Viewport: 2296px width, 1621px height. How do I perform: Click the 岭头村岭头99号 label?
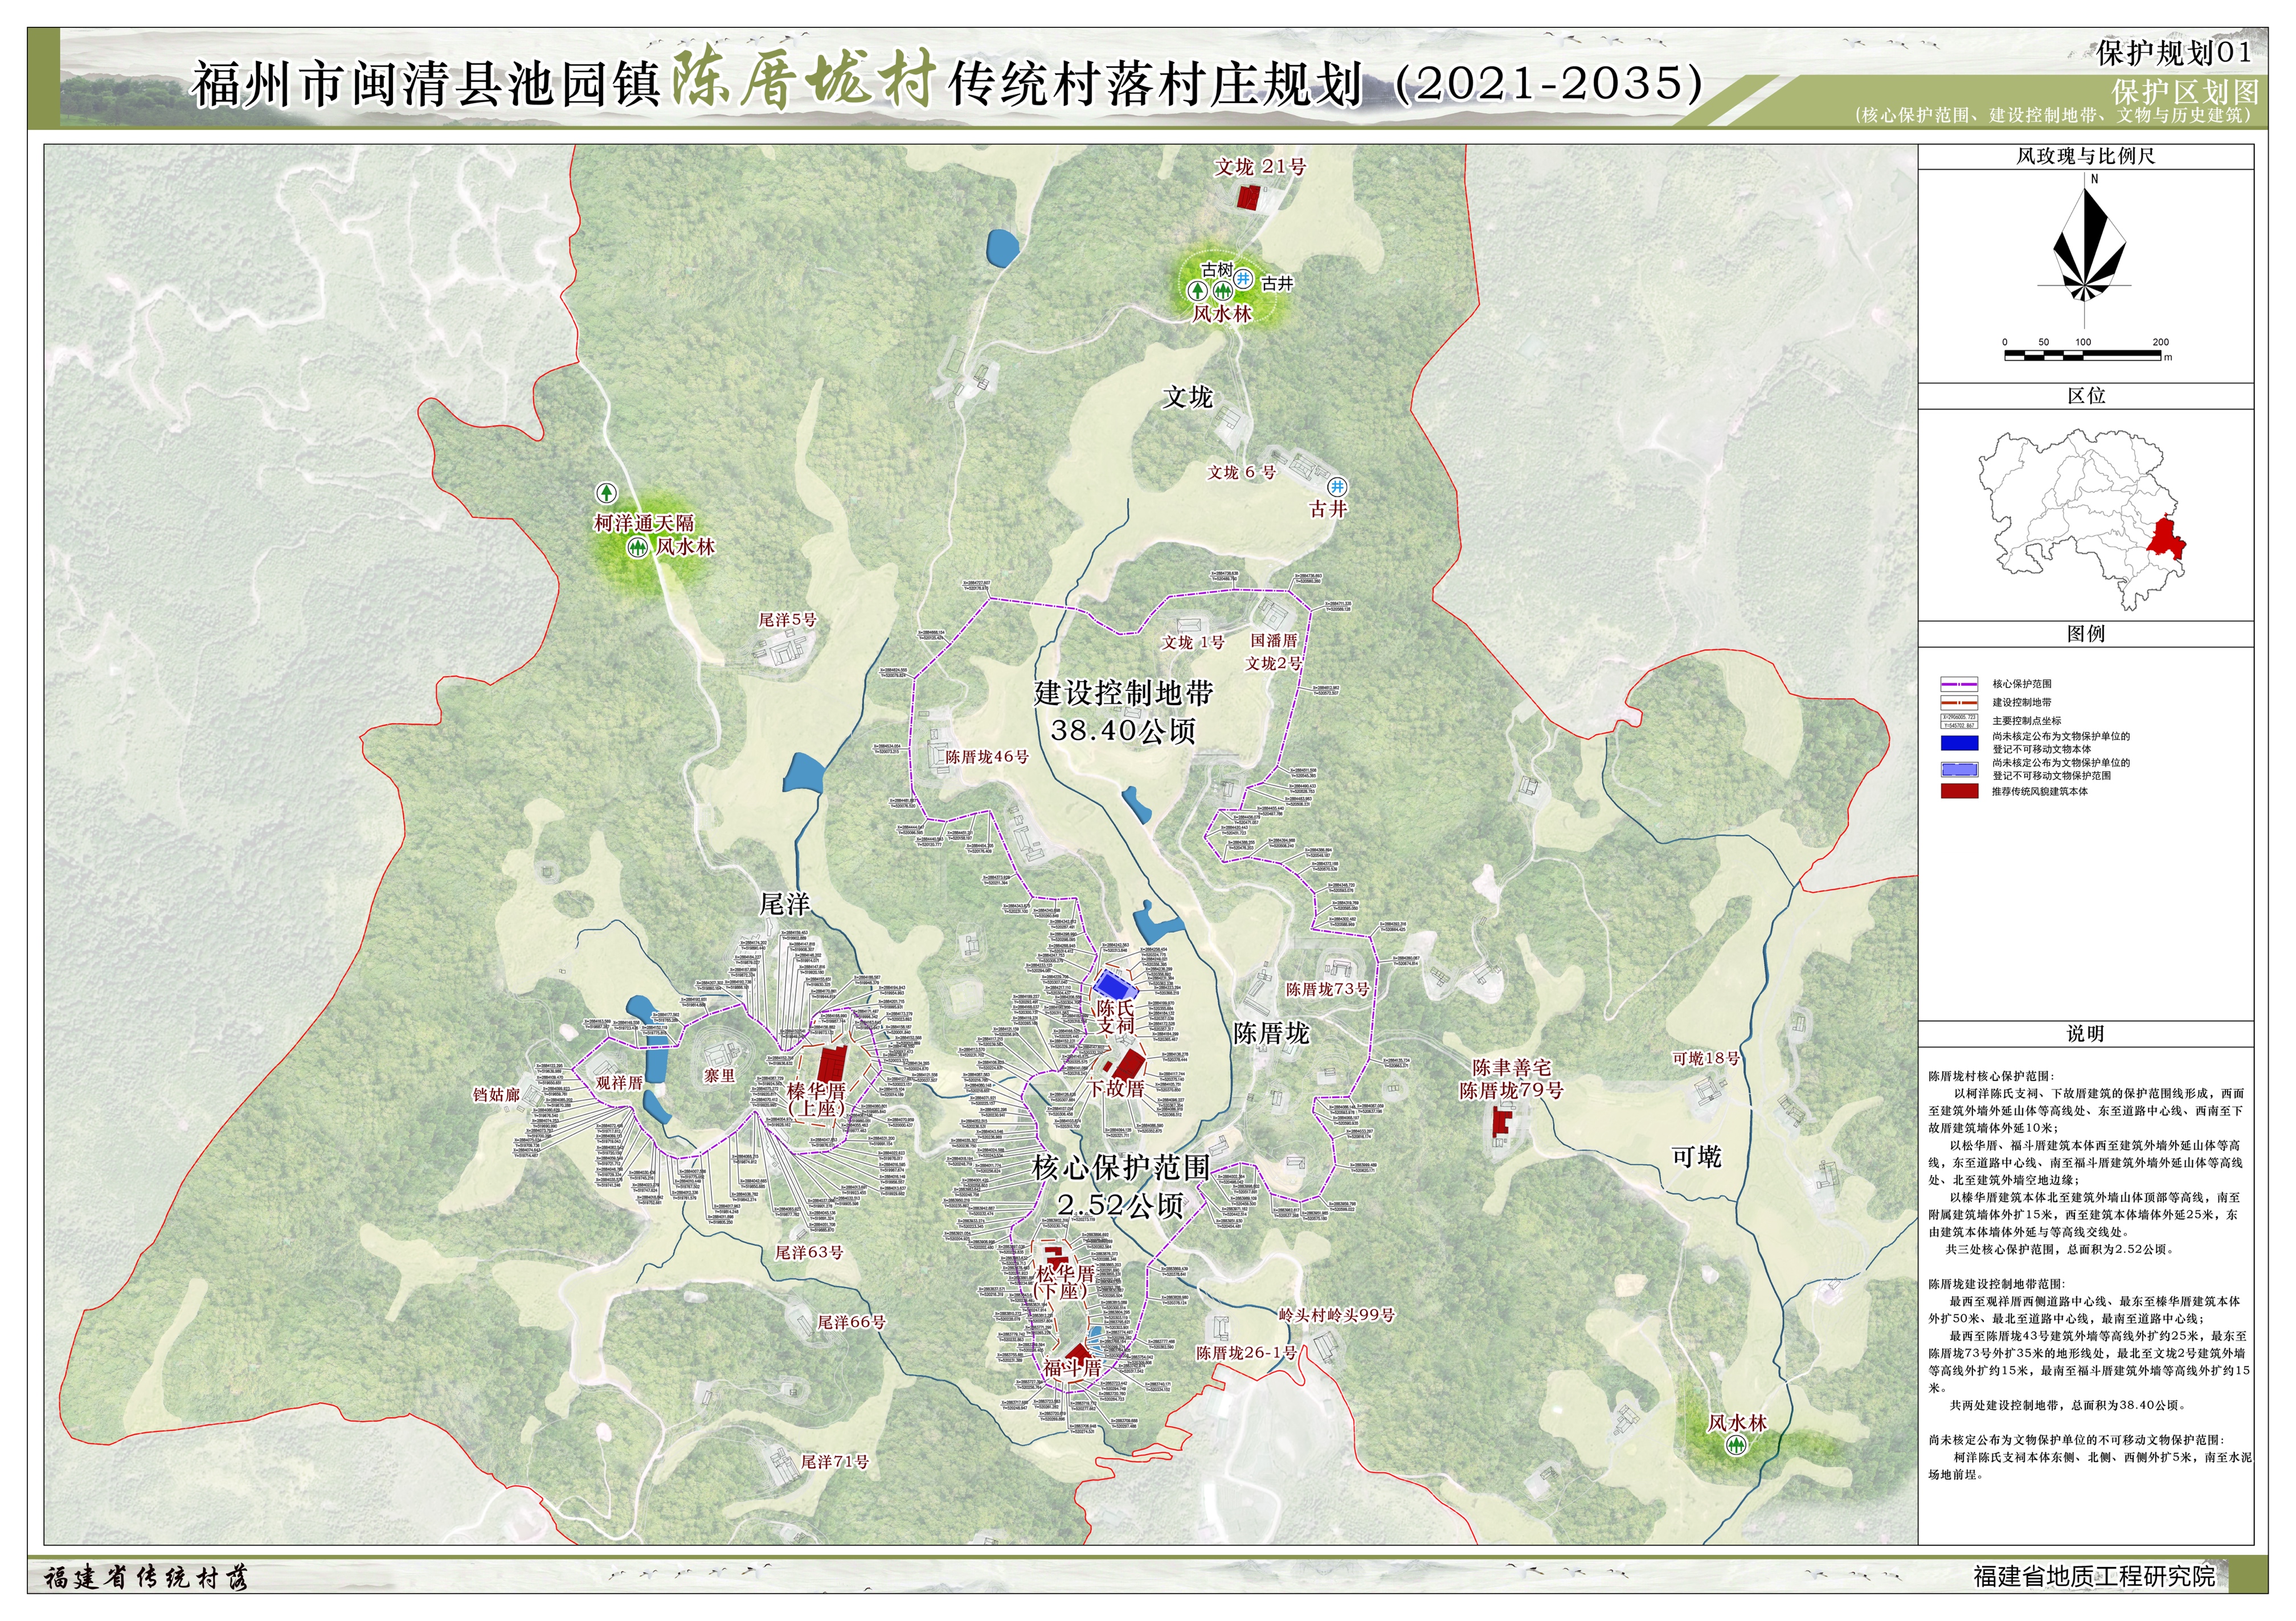click(x=1337, y=1315)
